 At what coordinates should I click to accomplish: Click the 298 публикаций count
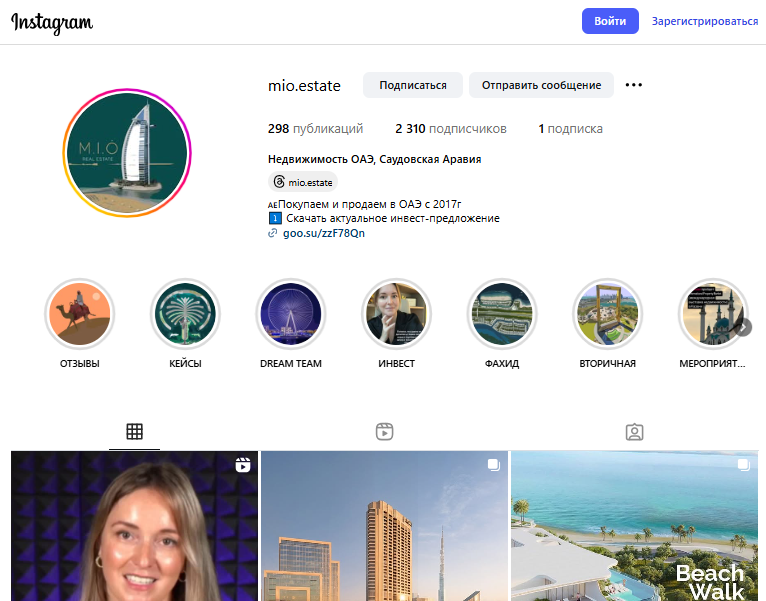[315, 129]
